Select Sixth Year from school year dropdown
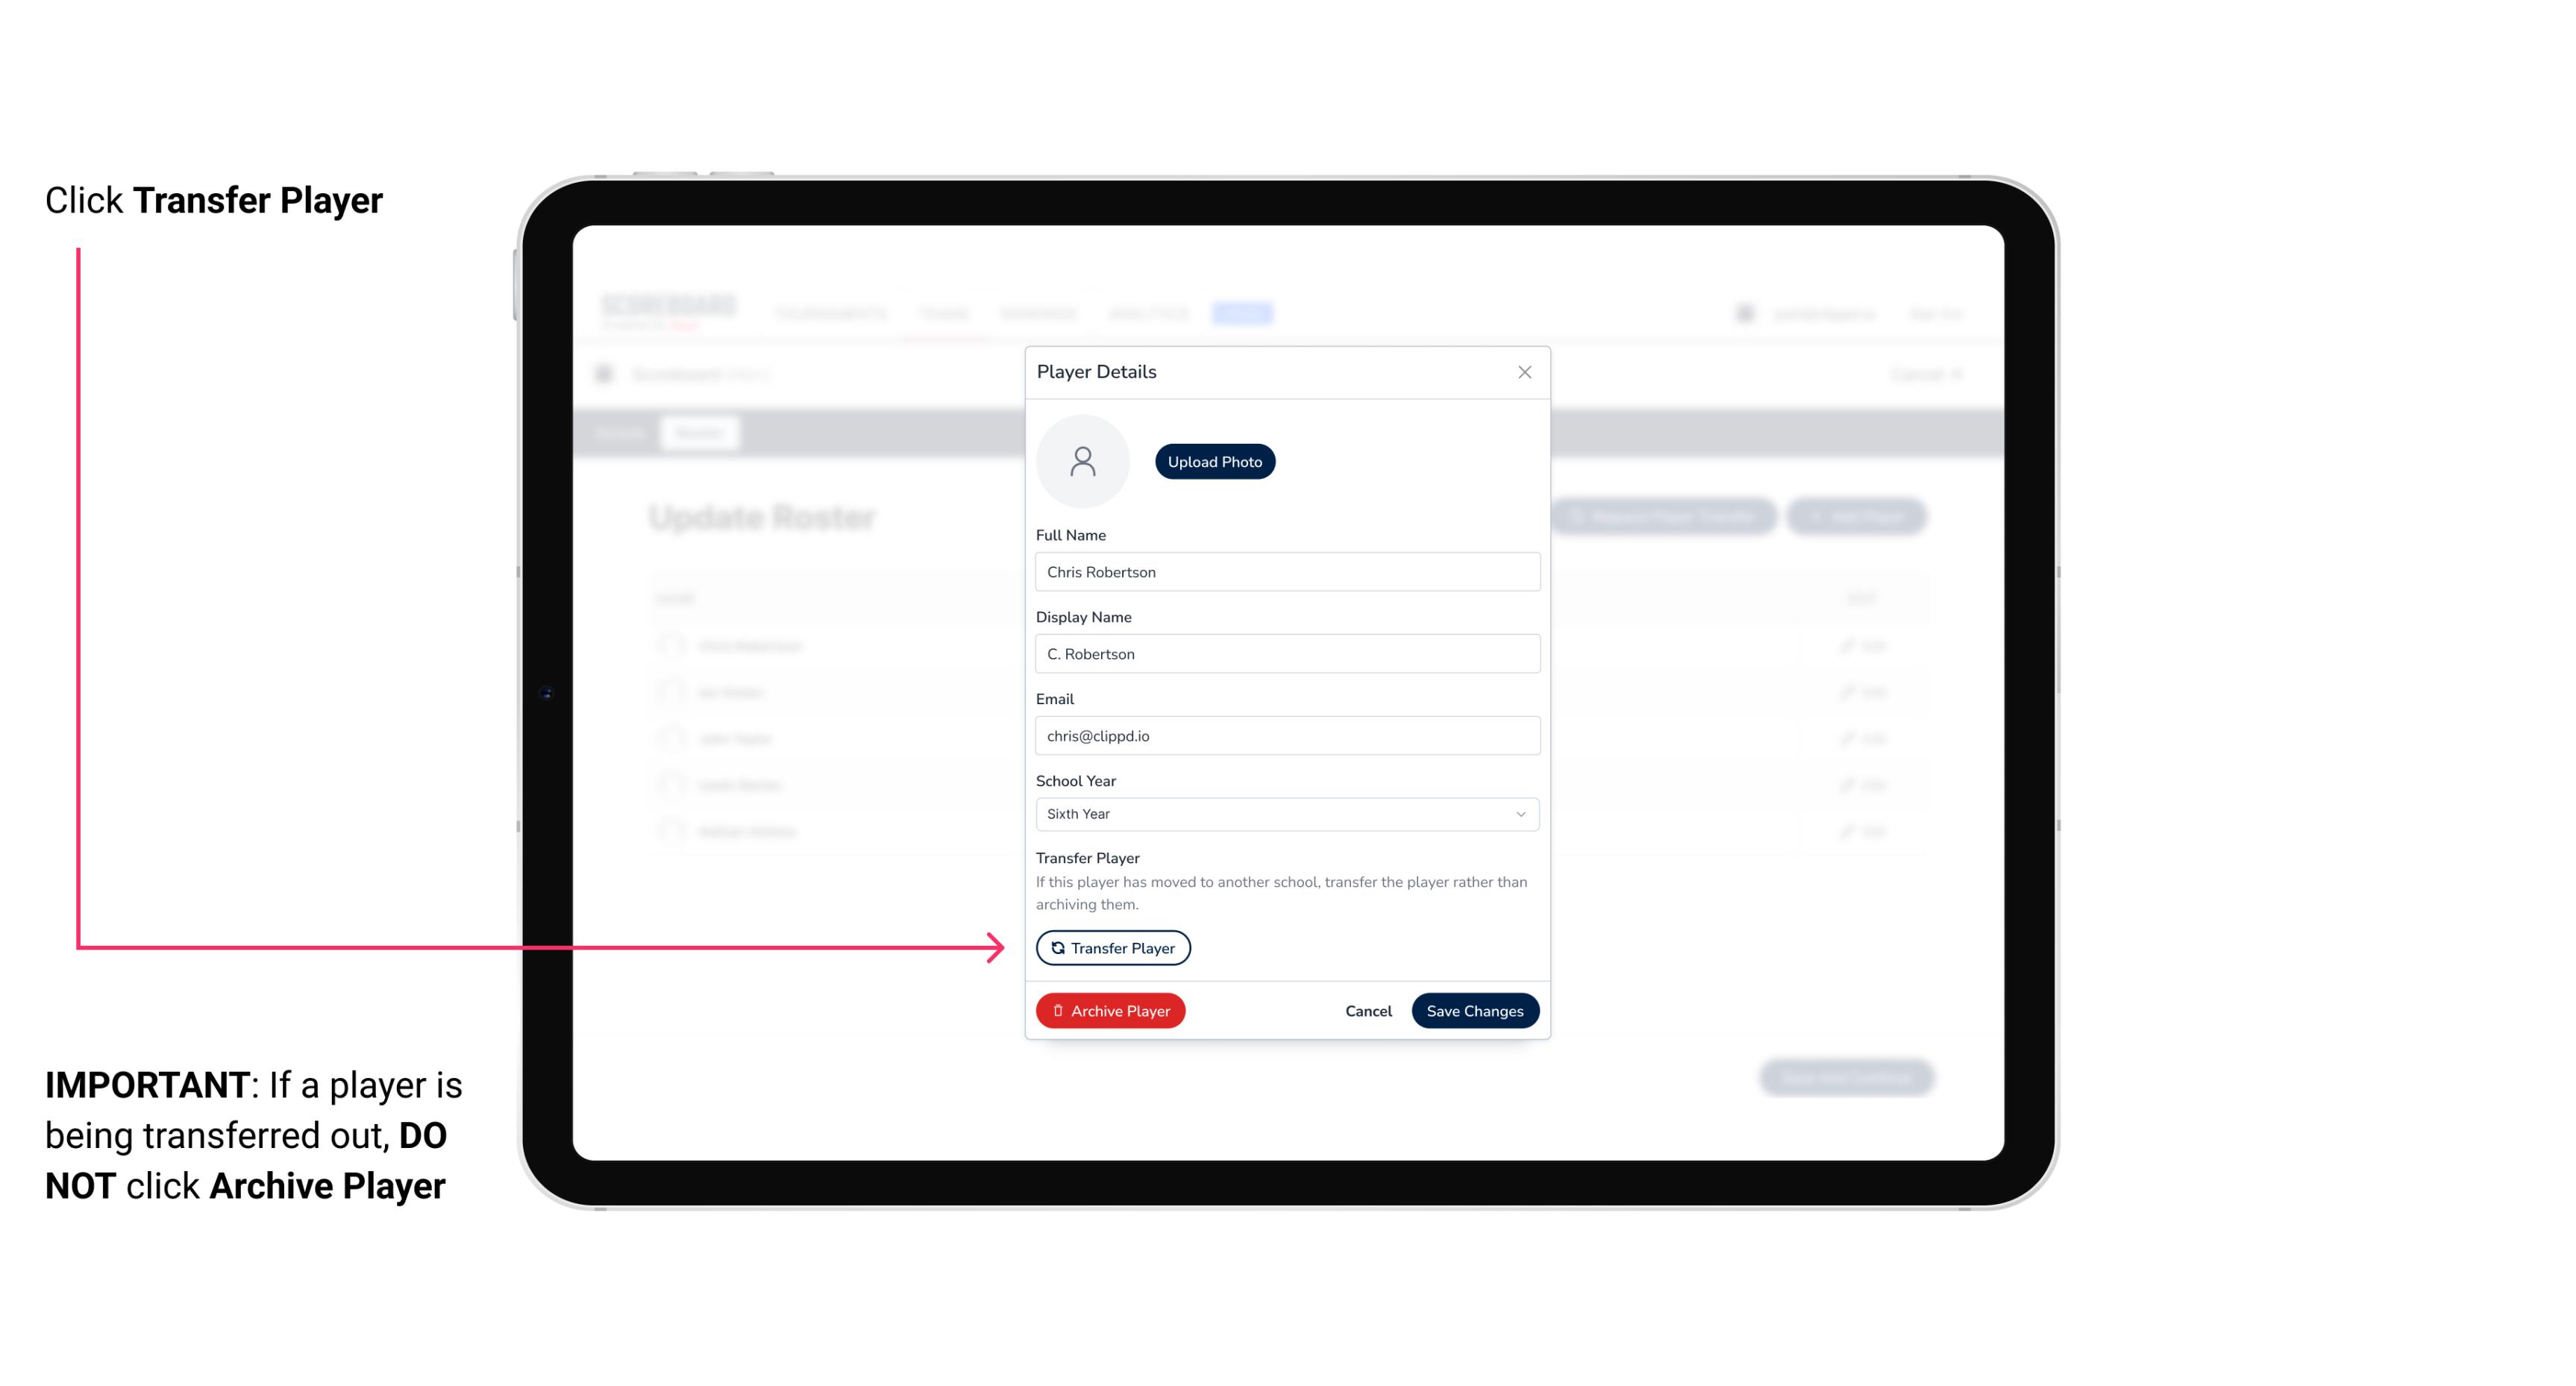Viewport: 2576px width, 1386px height. coord(1285,812)
